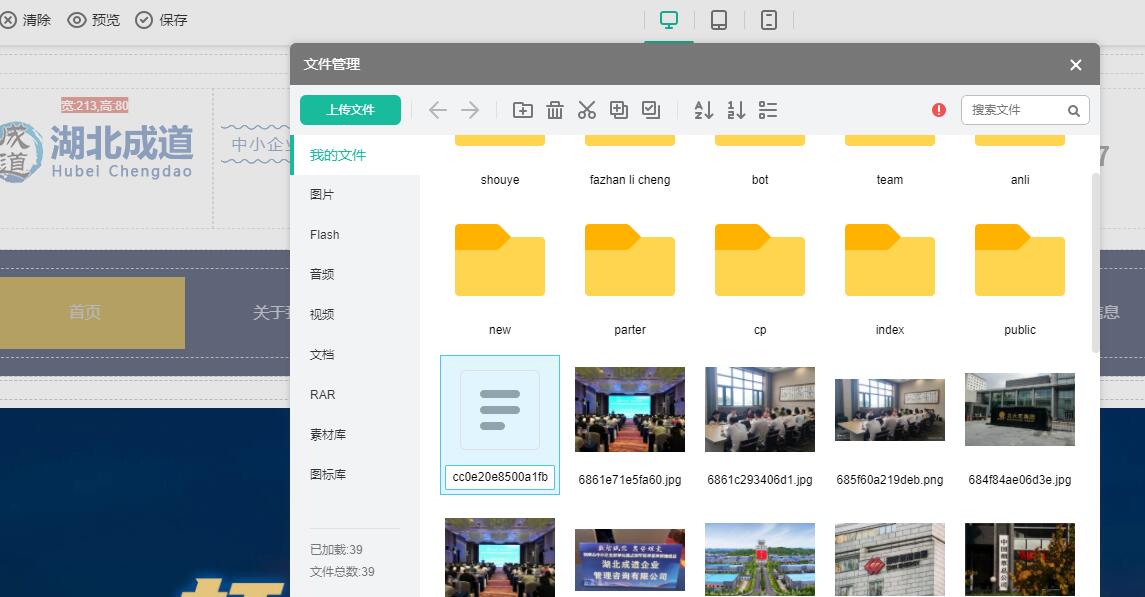Go back to the previous folder
The height and width of the screenshot is (597, 1145).
point(437,110)
